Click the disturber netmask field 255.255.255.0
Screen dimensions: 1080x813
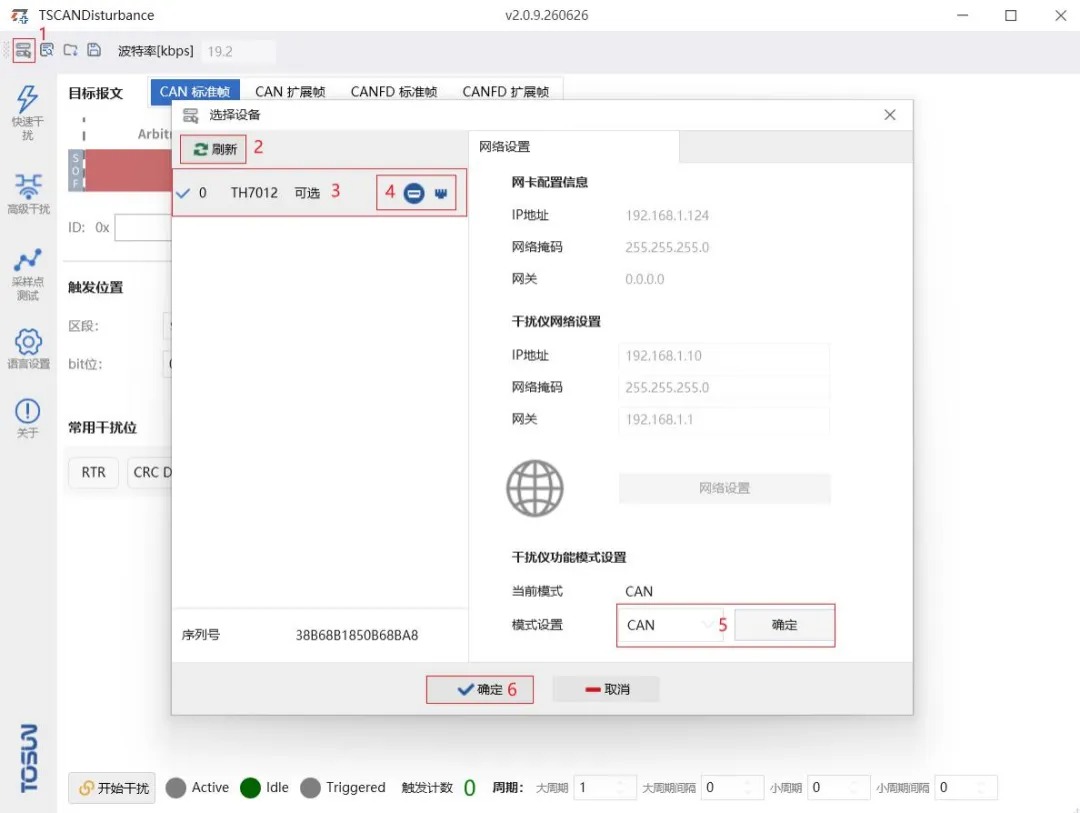click(x=724, y=387)
